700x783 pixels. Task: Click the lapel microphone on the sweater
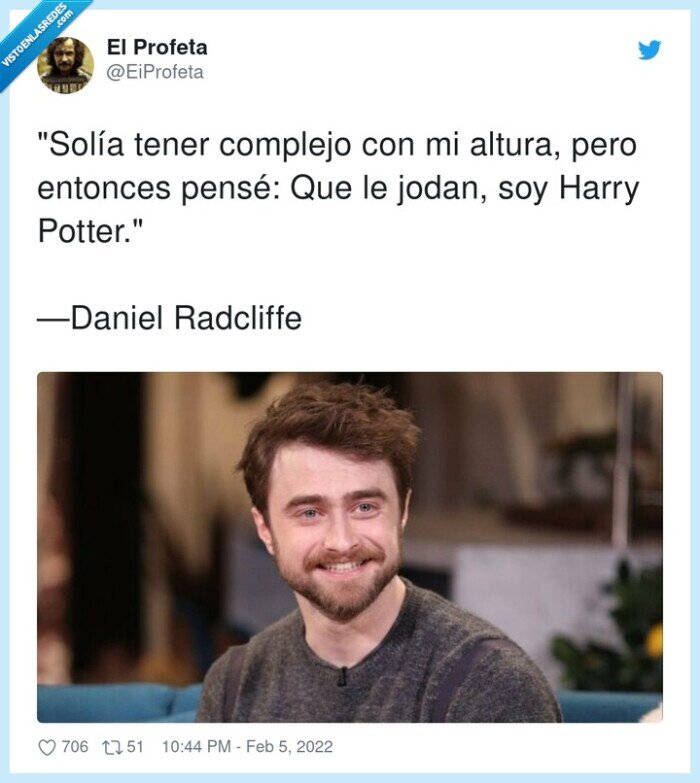[x=342, y=677]
